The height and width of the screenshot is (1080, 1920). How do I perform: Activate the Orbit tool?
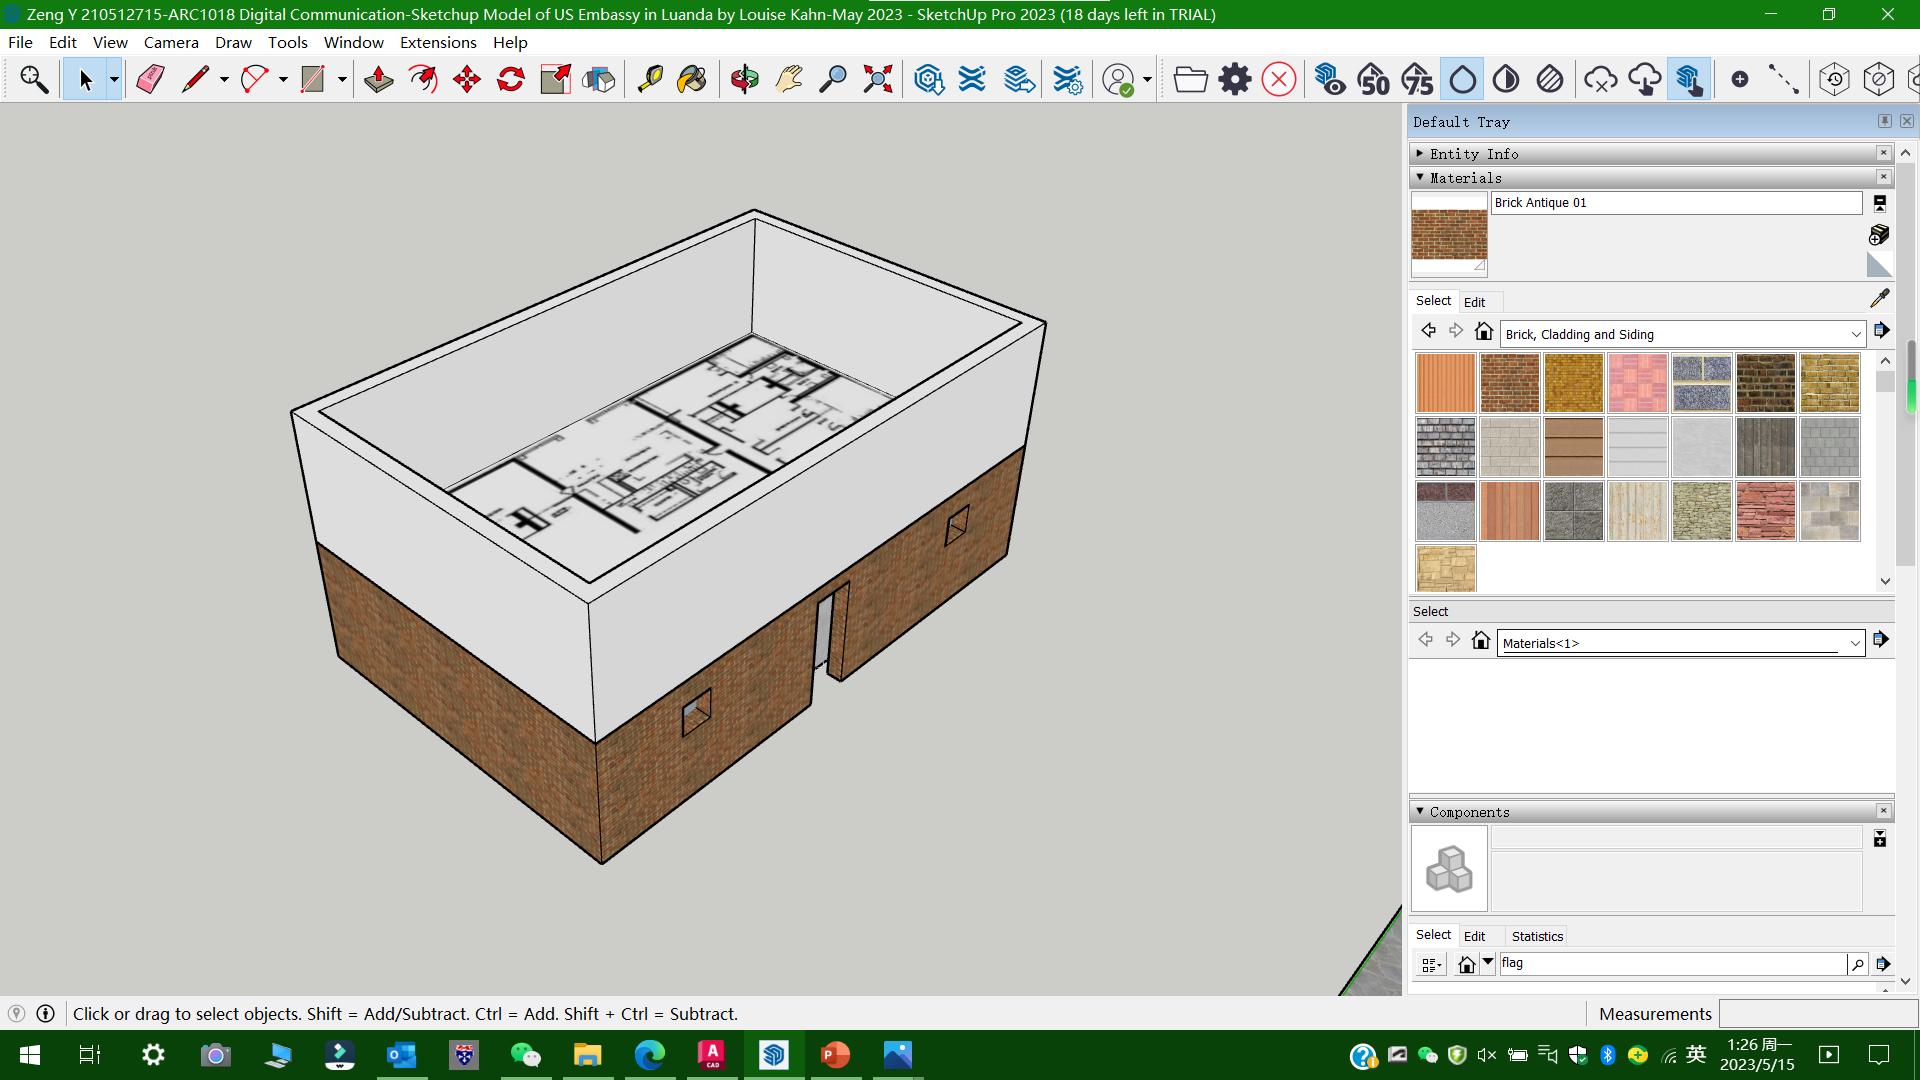coord(744,79)
